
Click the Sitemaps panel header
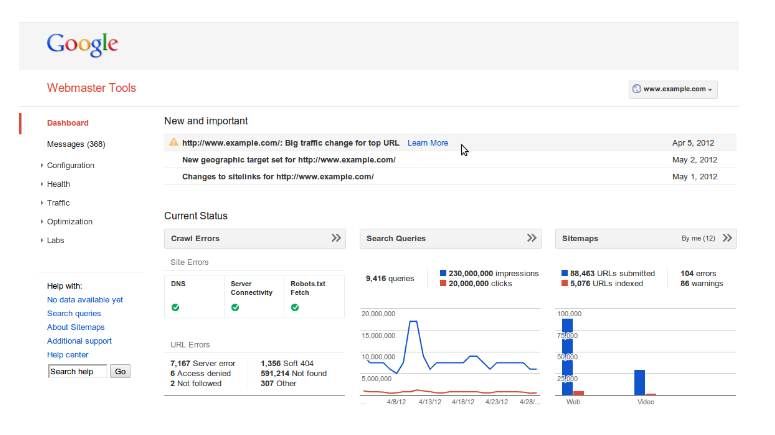point(646,238)
